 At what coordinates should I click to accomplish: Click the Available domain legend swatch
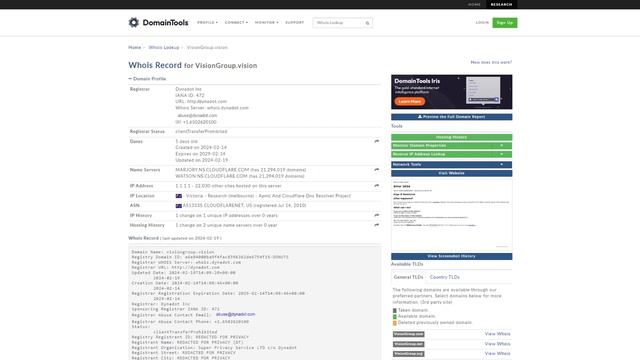point(395,316)
